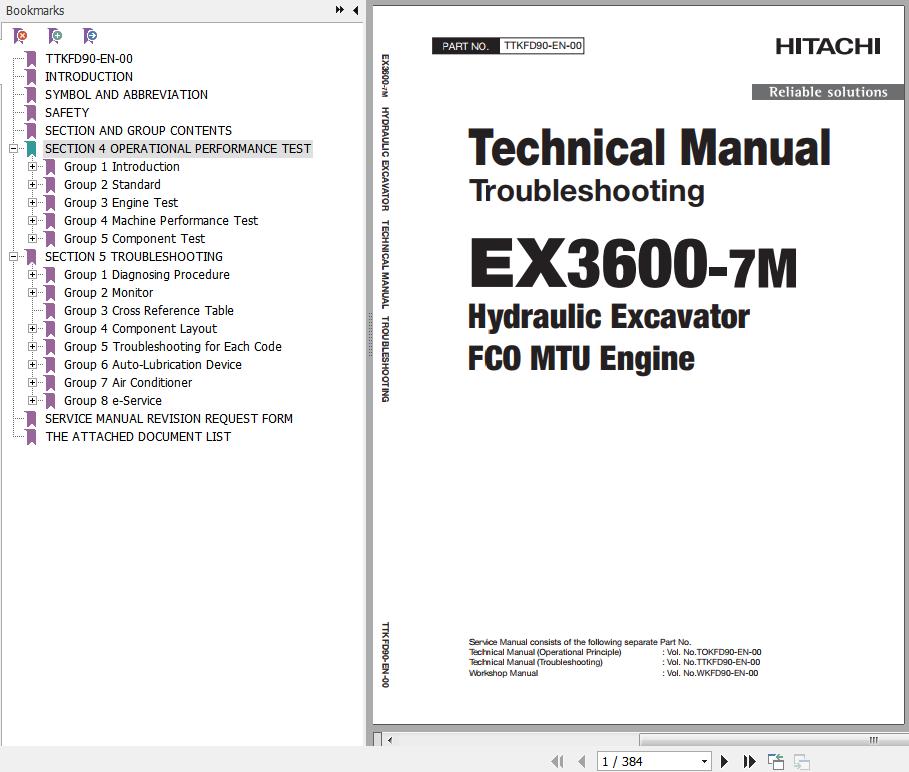Click the HITACHI logo on the page
909x772 pixels.
pos(828,46)
